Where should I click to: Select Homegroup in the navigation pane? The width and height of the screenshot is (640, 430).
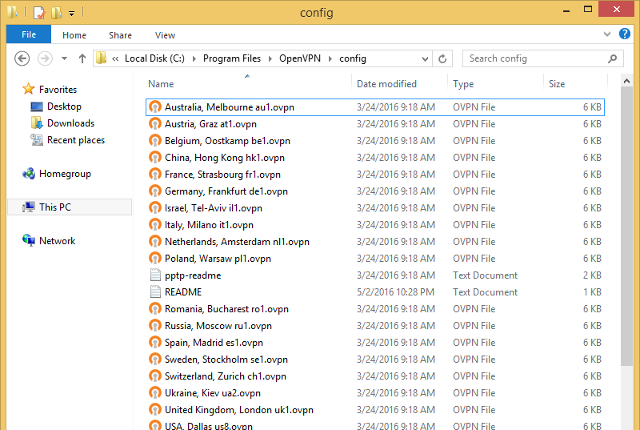coord(65,174)
